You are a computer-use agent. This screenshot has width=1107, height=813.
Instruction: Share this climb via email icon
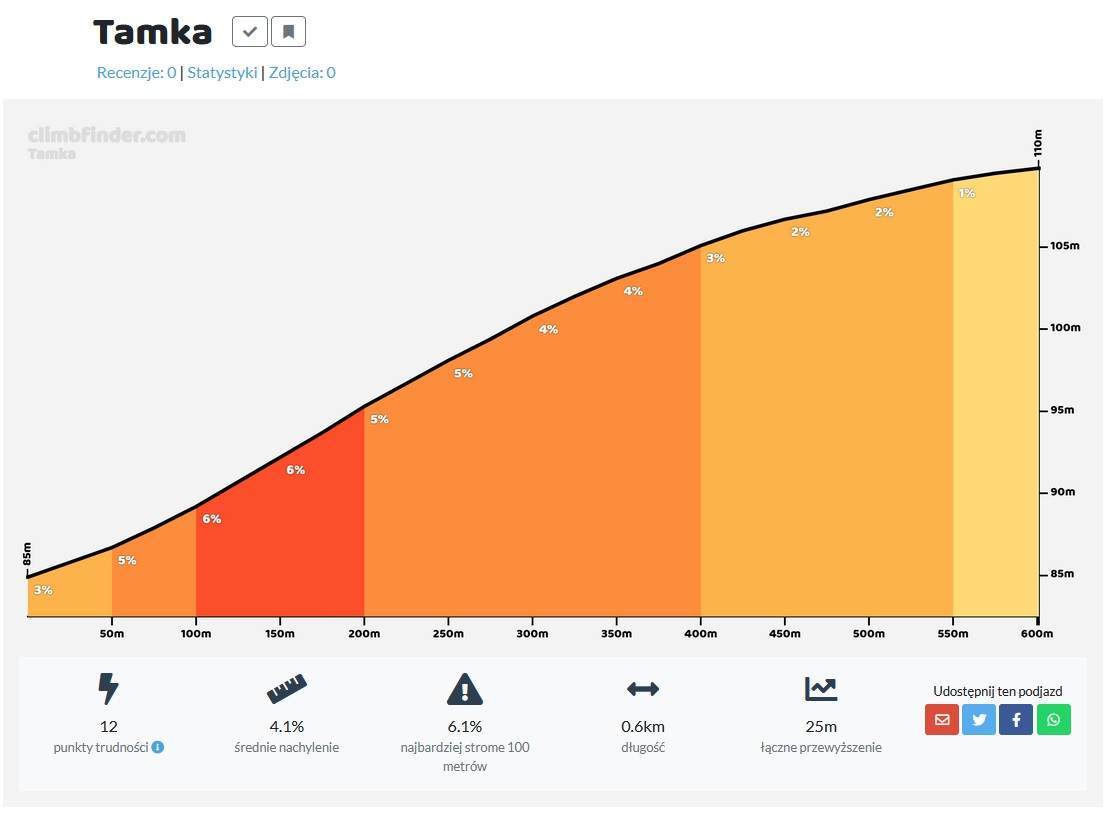click(942, 720)
